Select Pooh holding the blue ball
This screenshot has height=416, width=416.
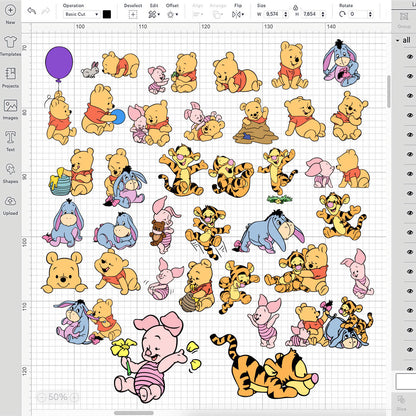(x=103, y=110)
